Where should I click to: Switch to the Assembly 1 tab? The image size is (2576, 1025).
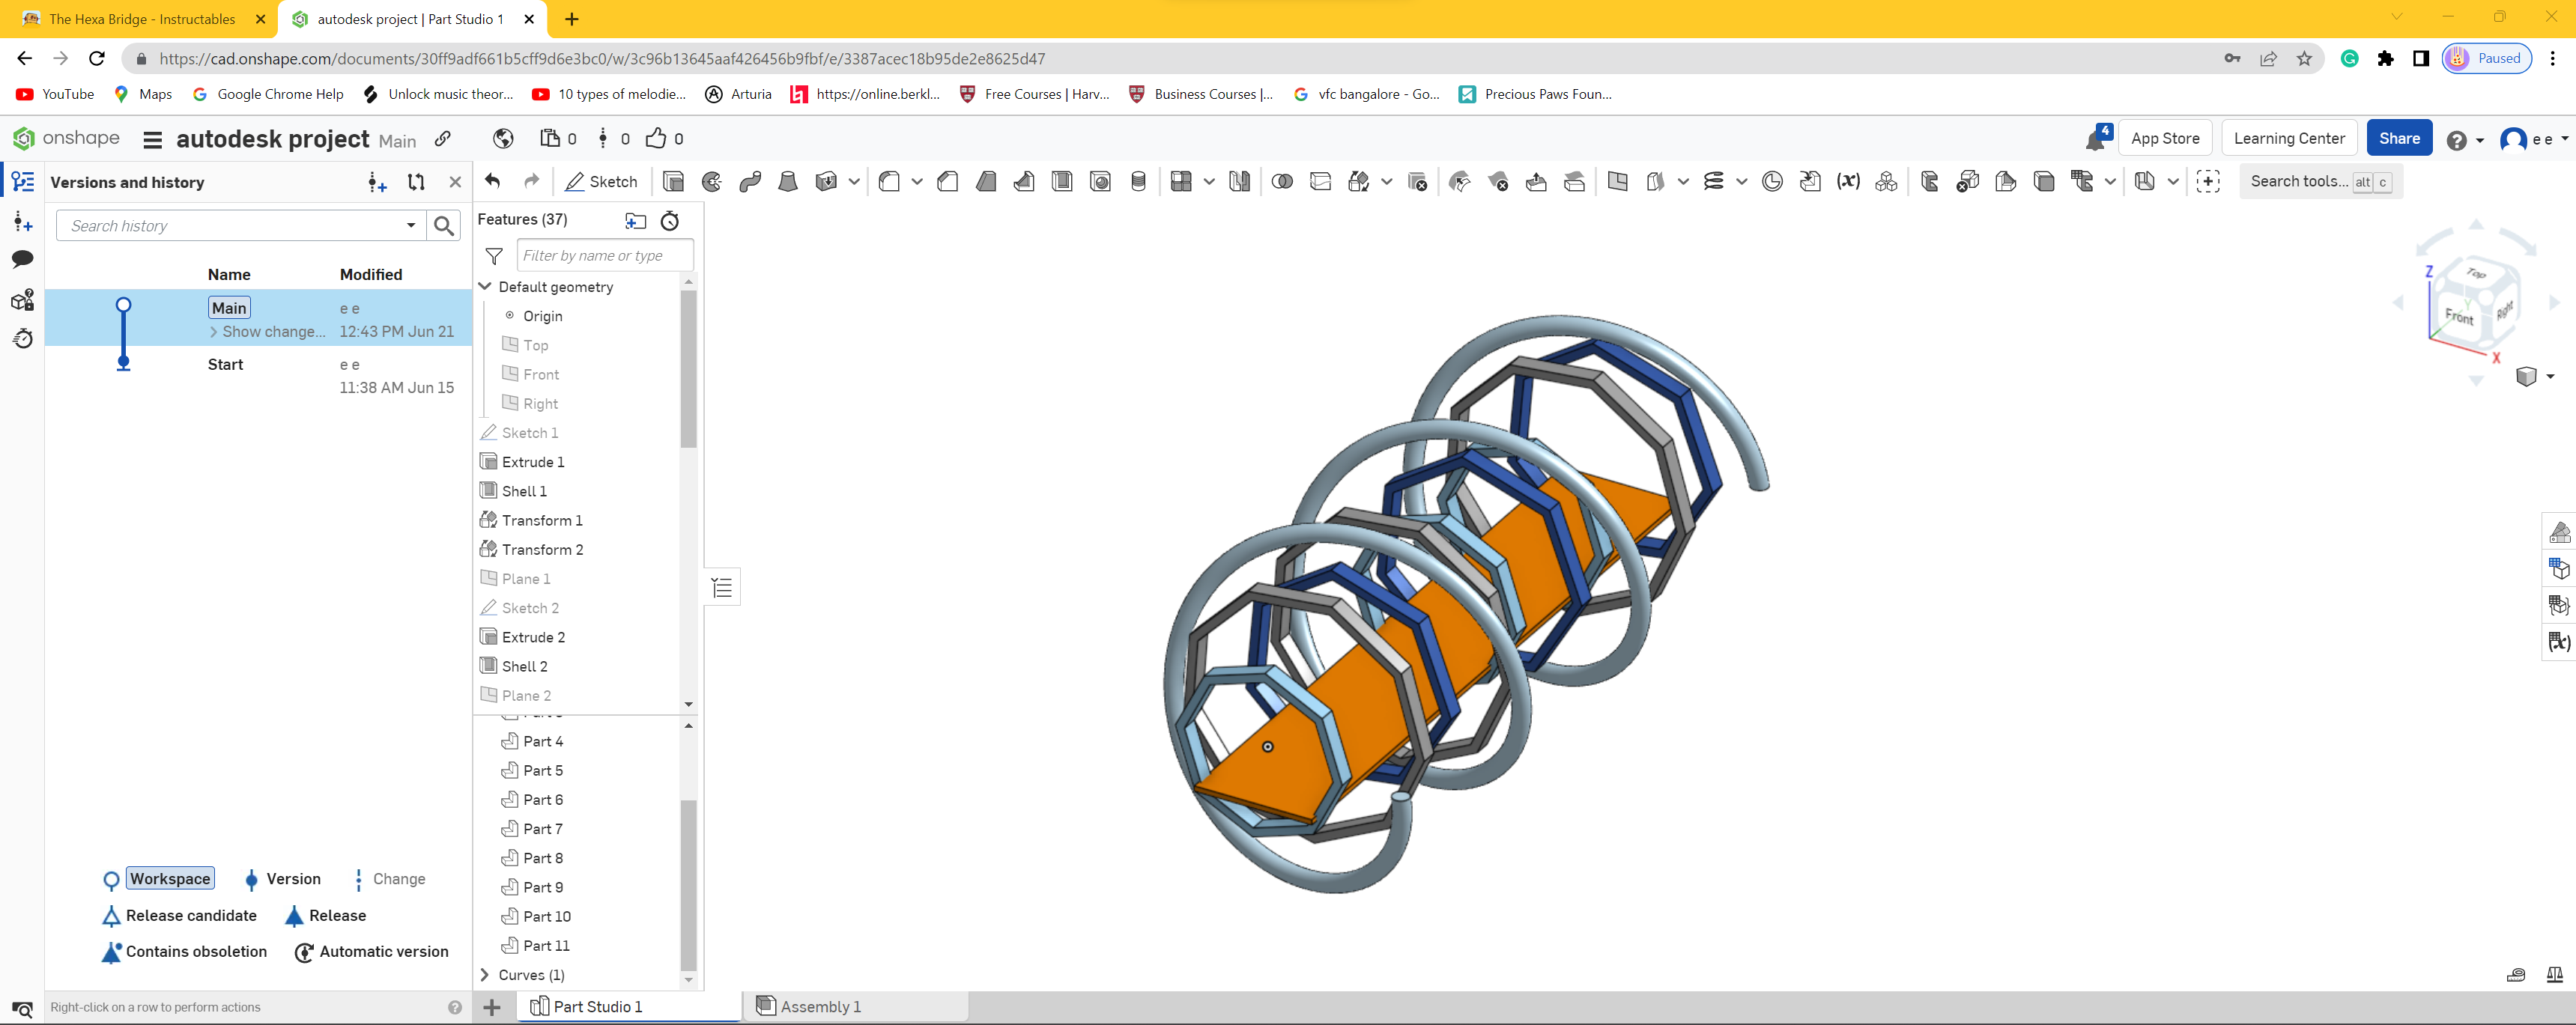(820, 1006)
